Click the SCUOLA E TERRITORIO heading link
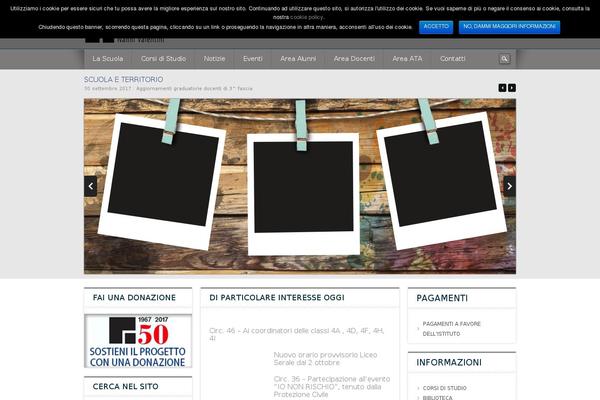 [x=124, y=79]
